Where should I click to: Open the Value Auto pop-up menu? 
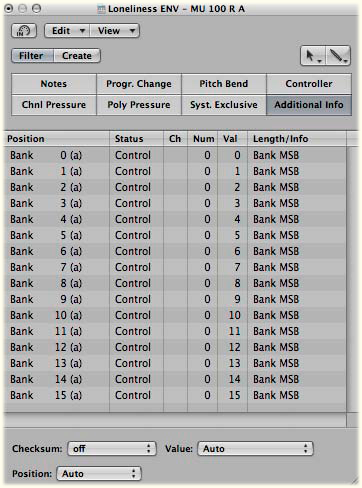coord(255,449)
